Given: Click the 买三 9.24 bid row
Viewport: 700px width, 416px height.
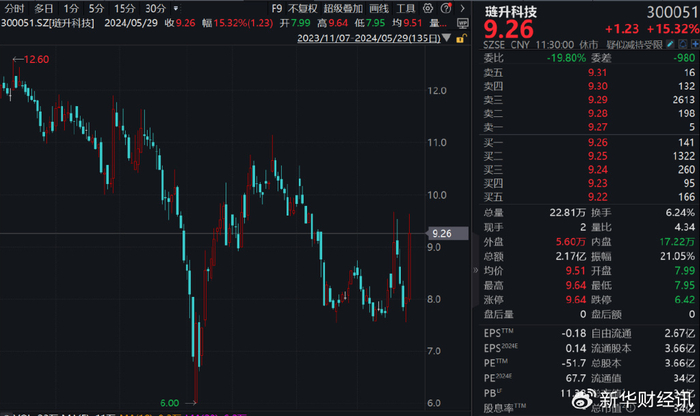Looking at the screenshot, I should tap(589, 170).
